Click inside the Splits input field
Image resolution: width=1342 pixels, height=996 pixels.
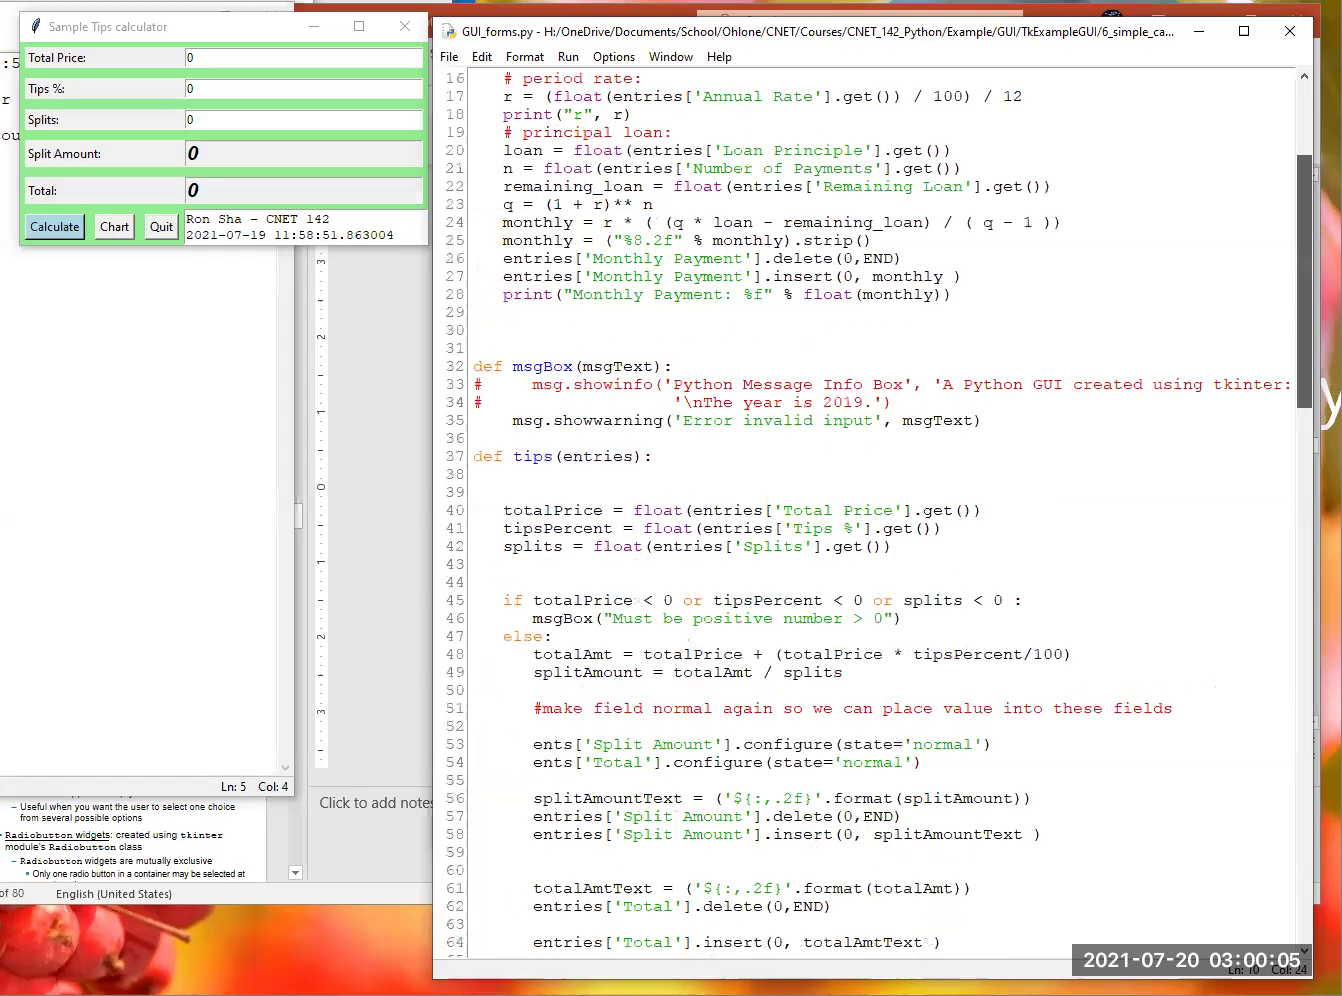click(x=300, y=119)
